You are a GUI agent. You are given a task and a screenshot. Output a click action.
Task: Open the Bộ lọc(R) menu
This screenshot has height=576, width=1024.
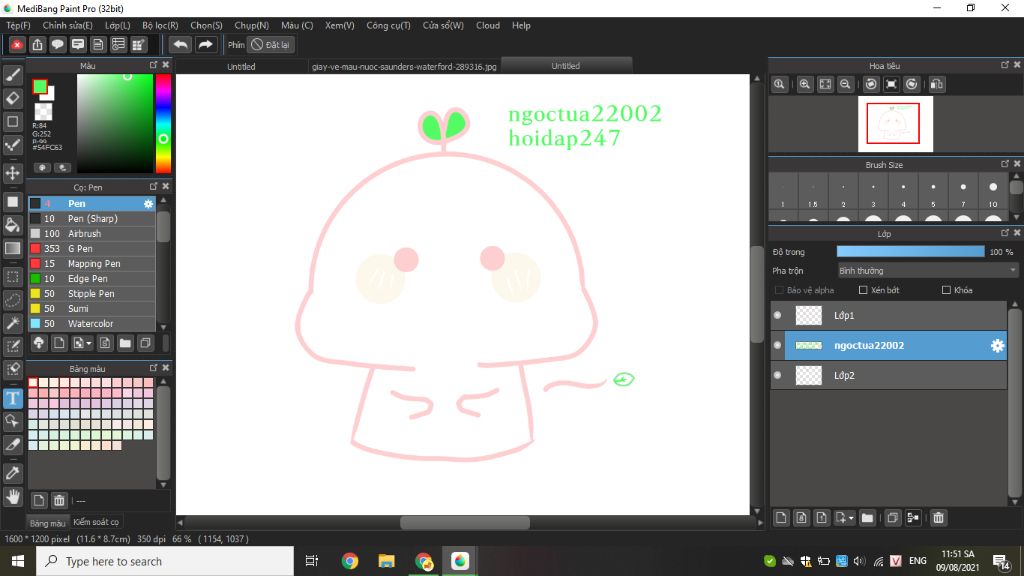click(160, 25)
